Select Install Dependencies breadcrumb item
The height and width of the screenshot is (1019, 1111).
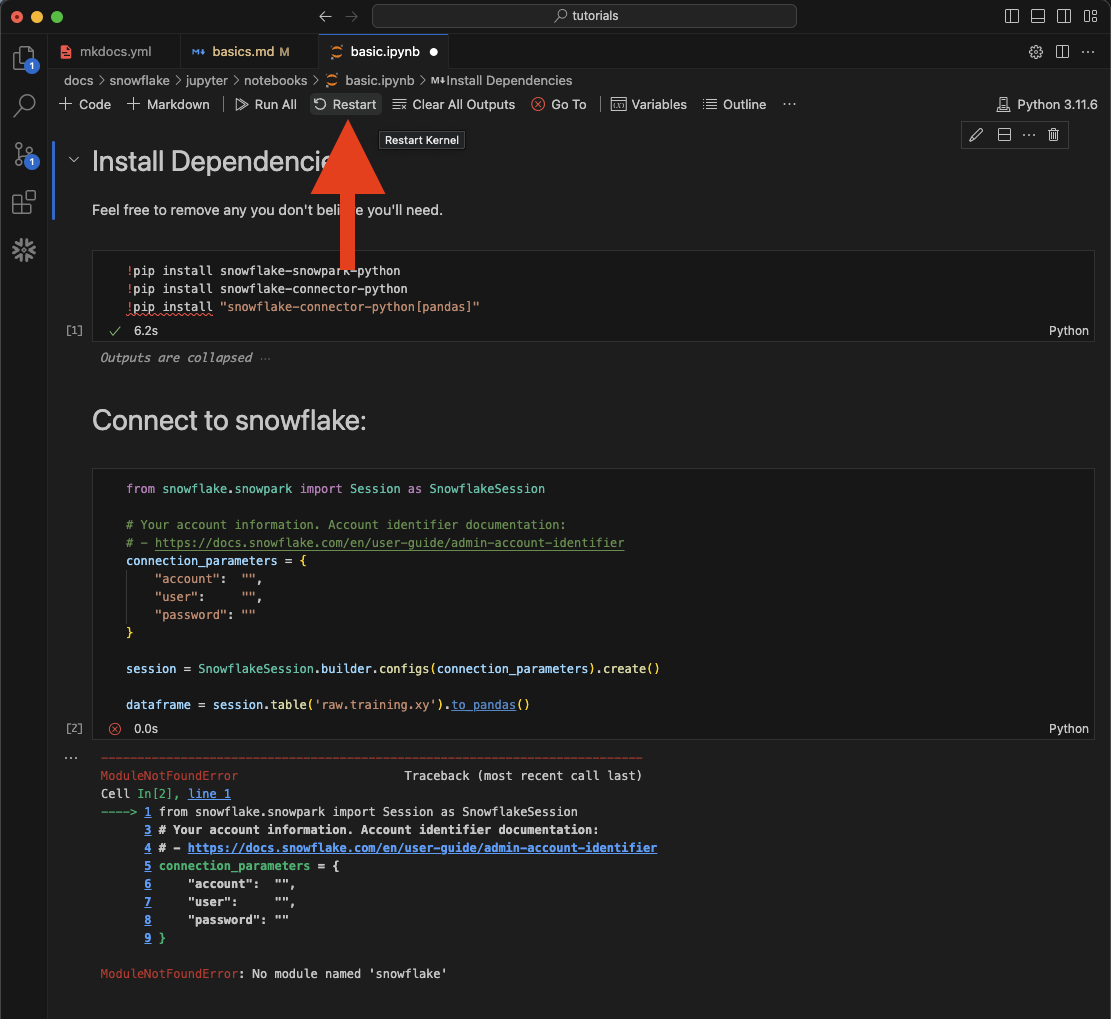click(x=501, y=81)
